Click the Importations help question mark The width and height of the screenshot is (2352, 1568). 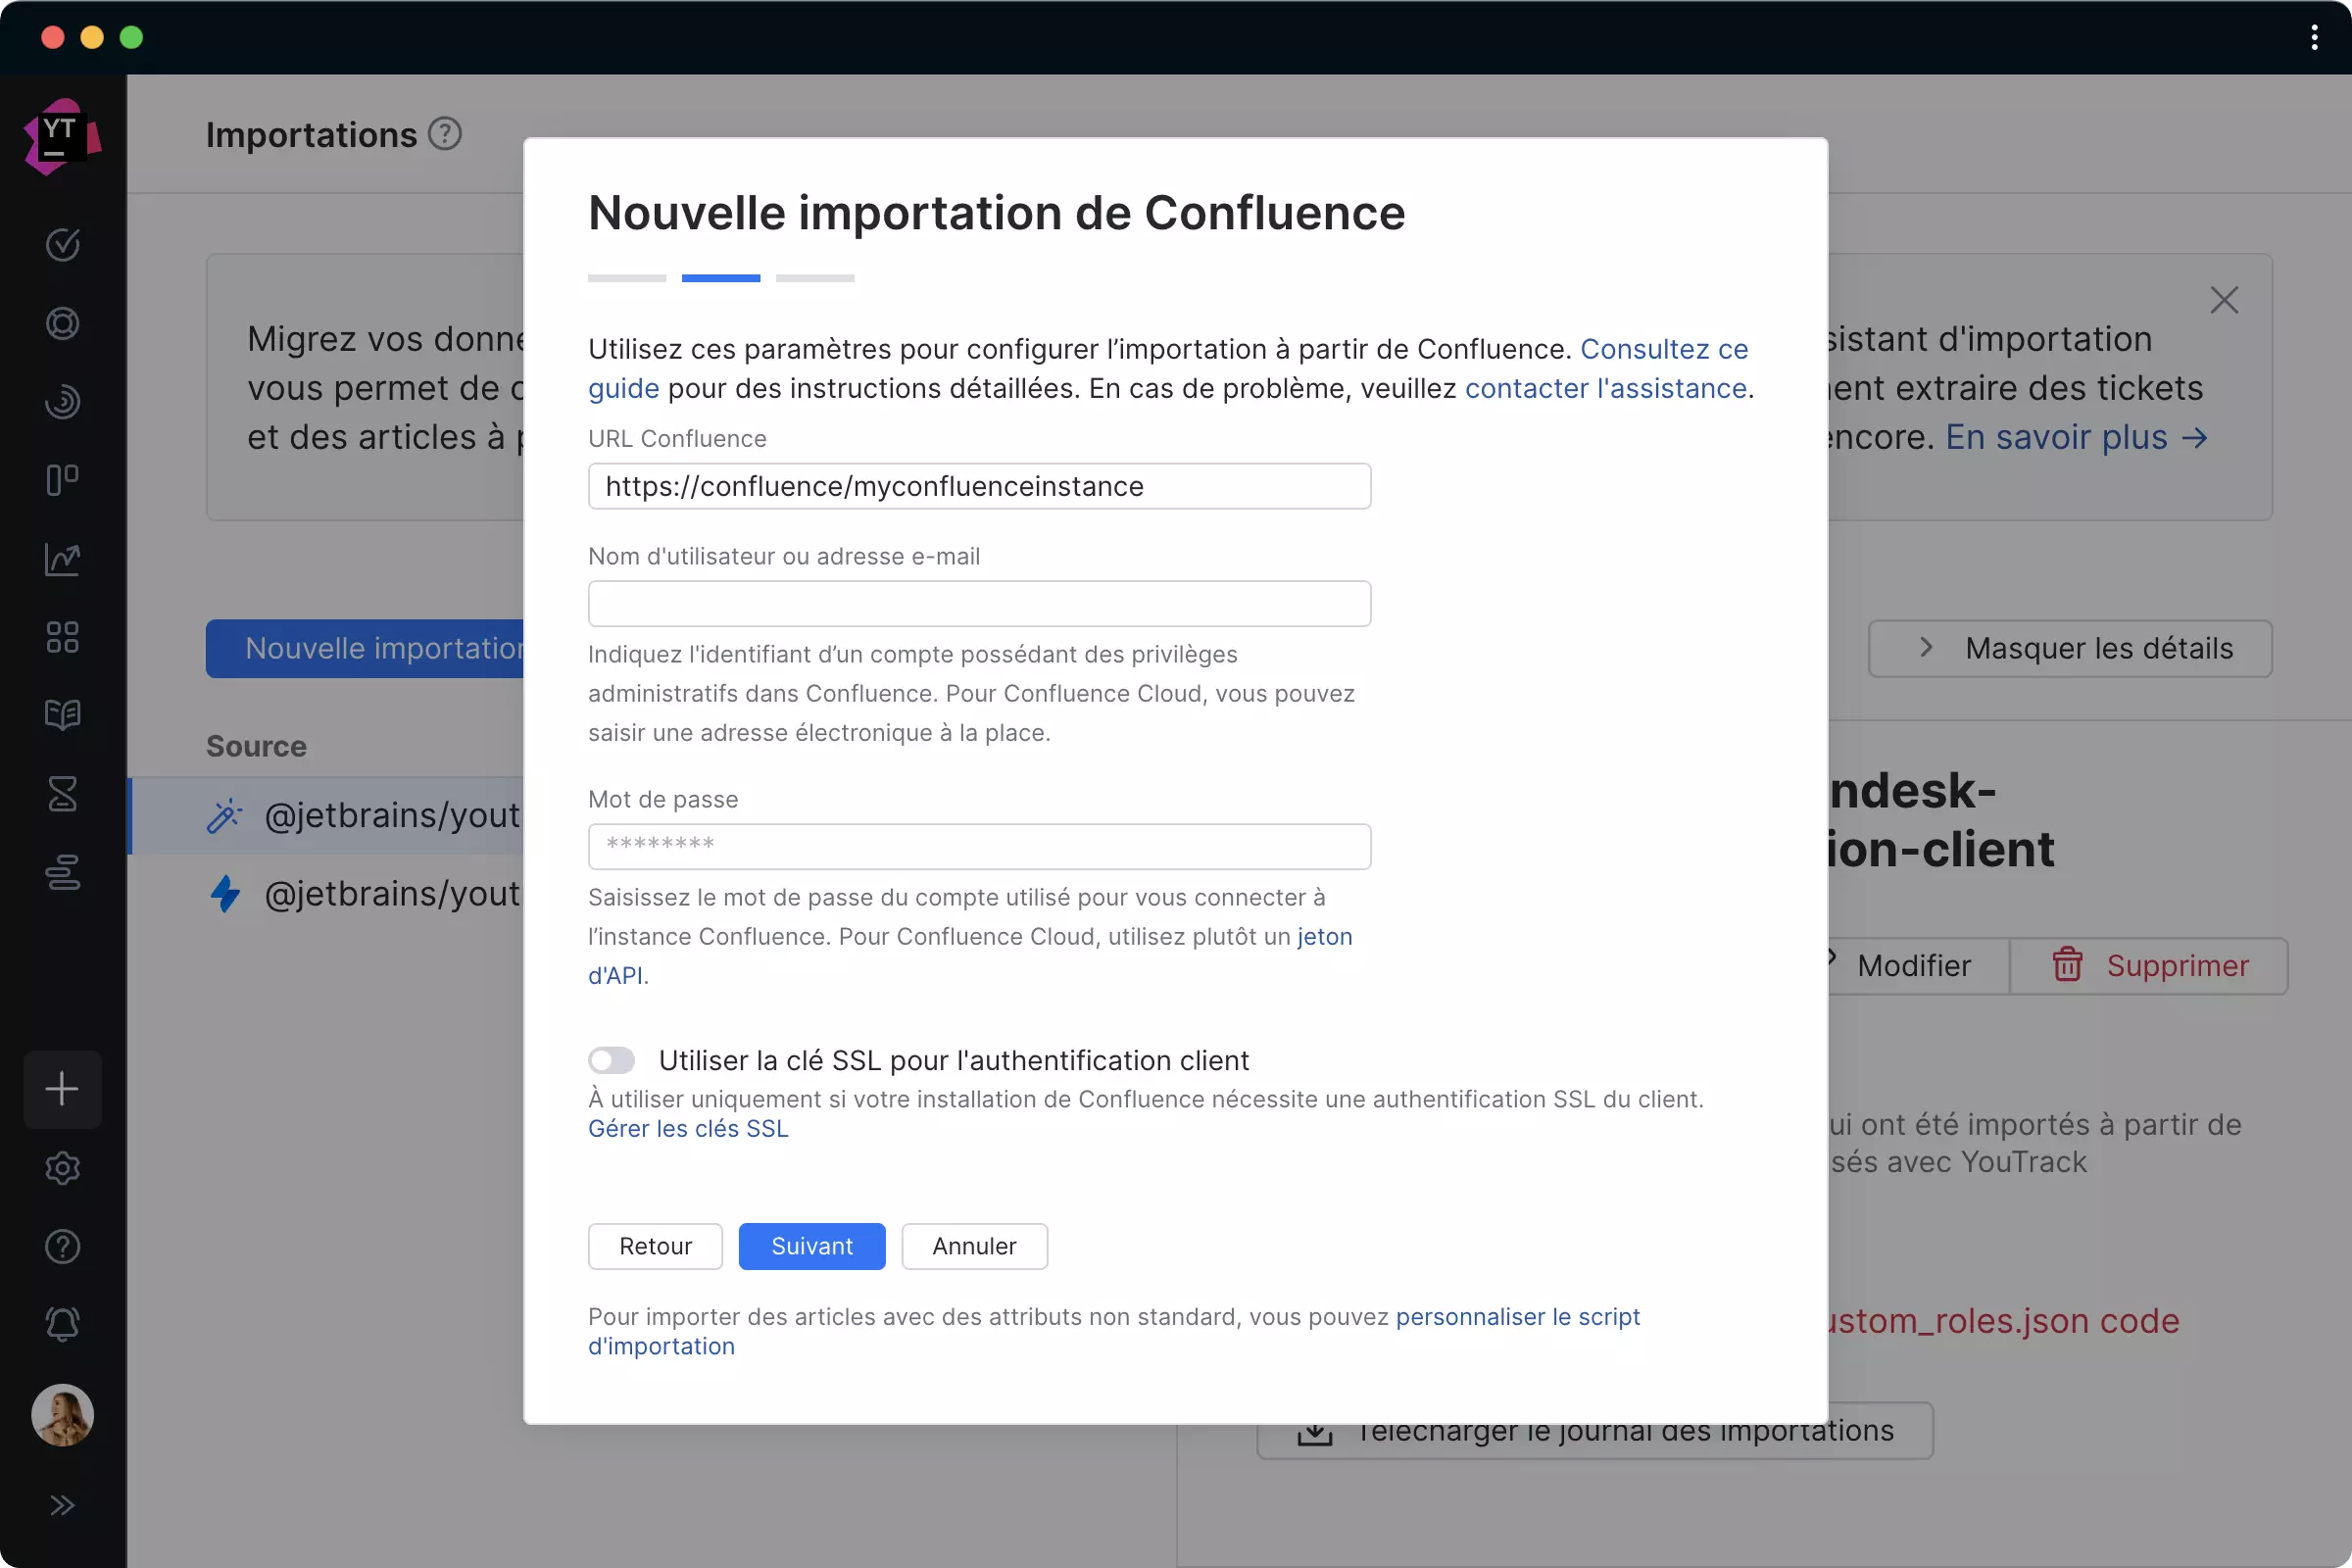point(445,133)
